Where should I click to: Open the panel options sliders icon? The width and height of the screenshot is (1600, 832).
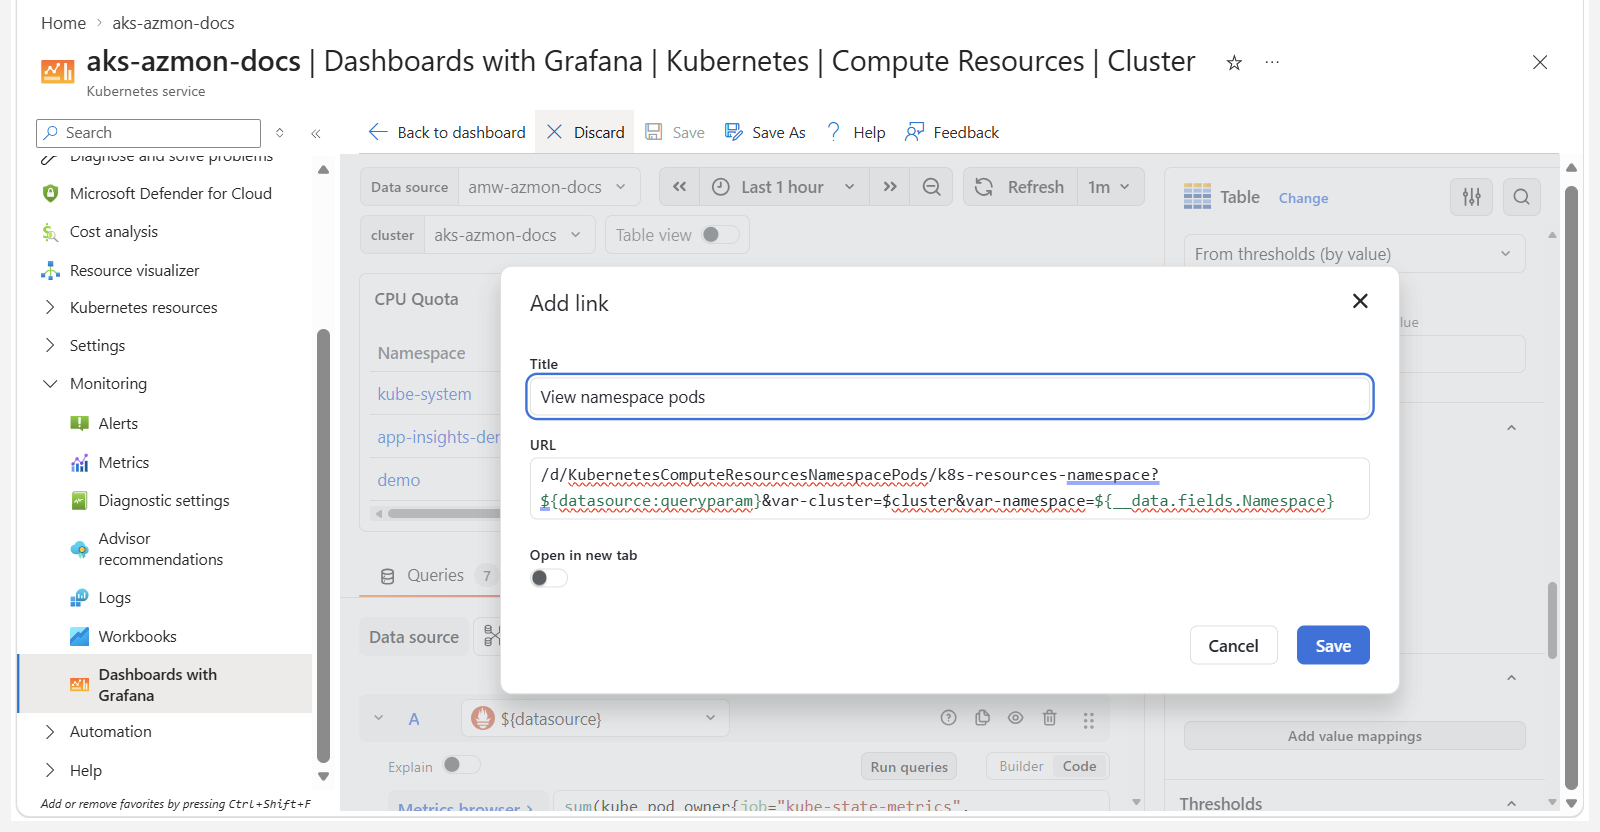pyautogui.click(x=1471, y=197)
